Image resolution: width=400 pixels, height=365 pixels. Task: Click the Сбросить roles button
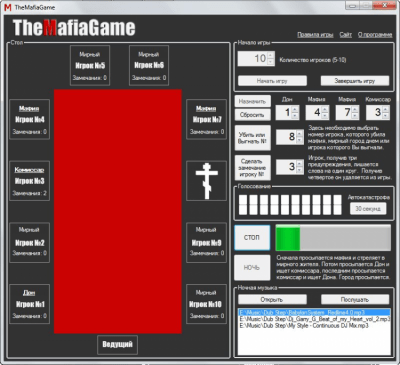click(x=252, y=115)
